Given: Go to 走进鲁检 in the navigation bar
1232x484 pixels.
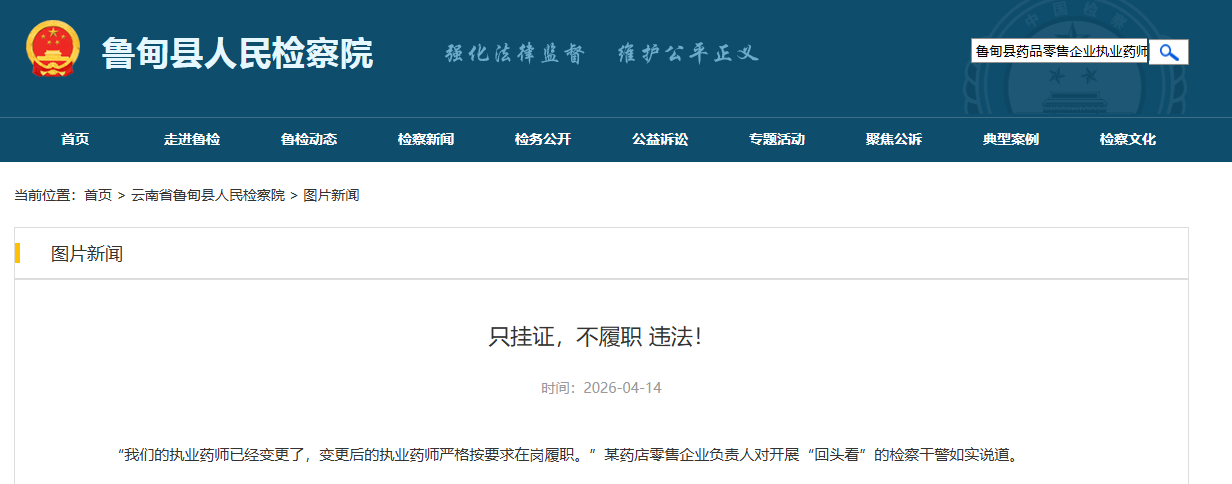Looking at the screenshot, I should 192,140.
